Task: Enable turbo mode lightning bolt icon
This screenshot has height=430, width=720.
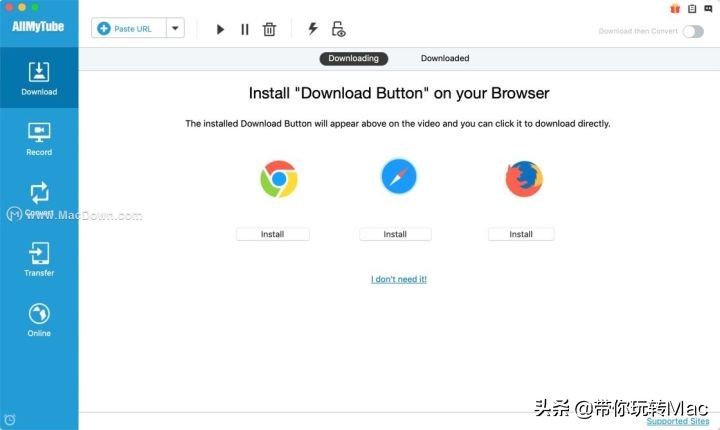Action: coord(313,29)
